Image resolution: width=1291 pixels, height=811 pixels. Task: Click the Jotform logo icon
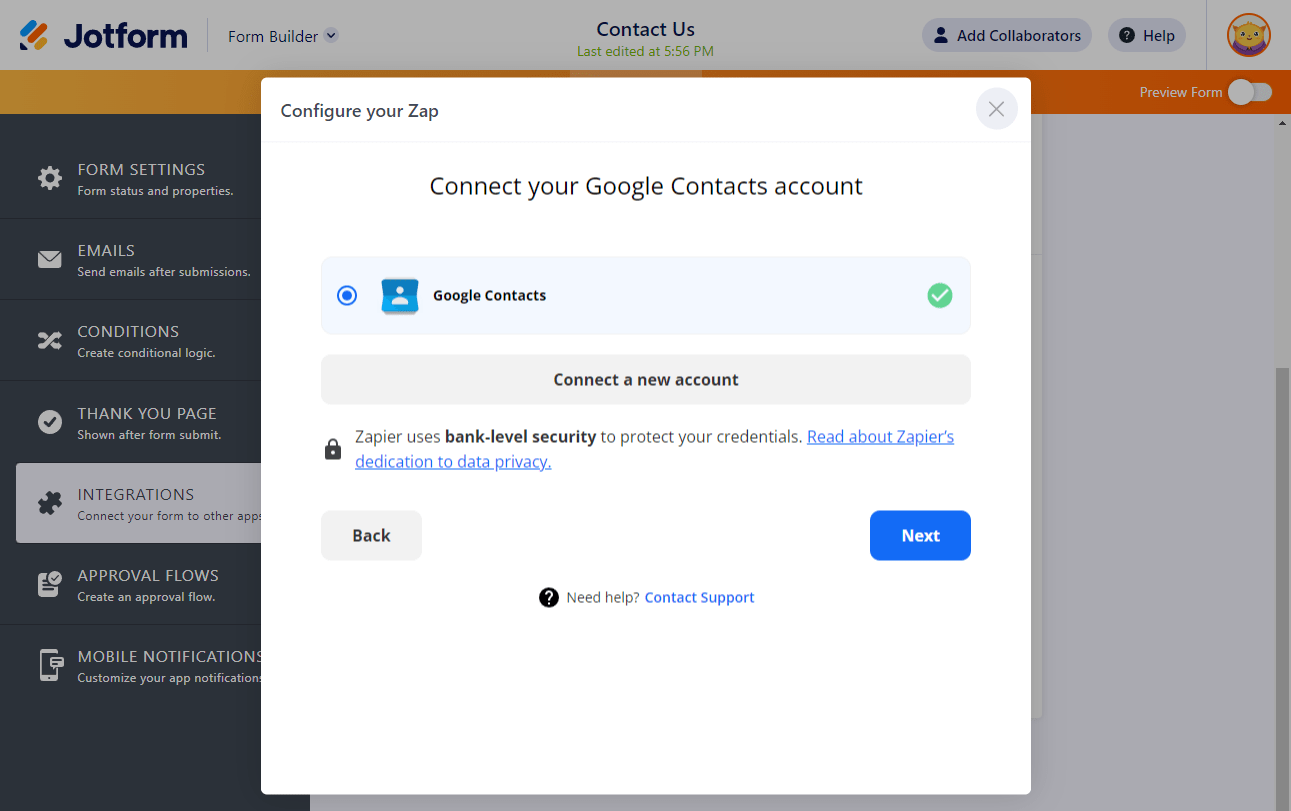34,35
